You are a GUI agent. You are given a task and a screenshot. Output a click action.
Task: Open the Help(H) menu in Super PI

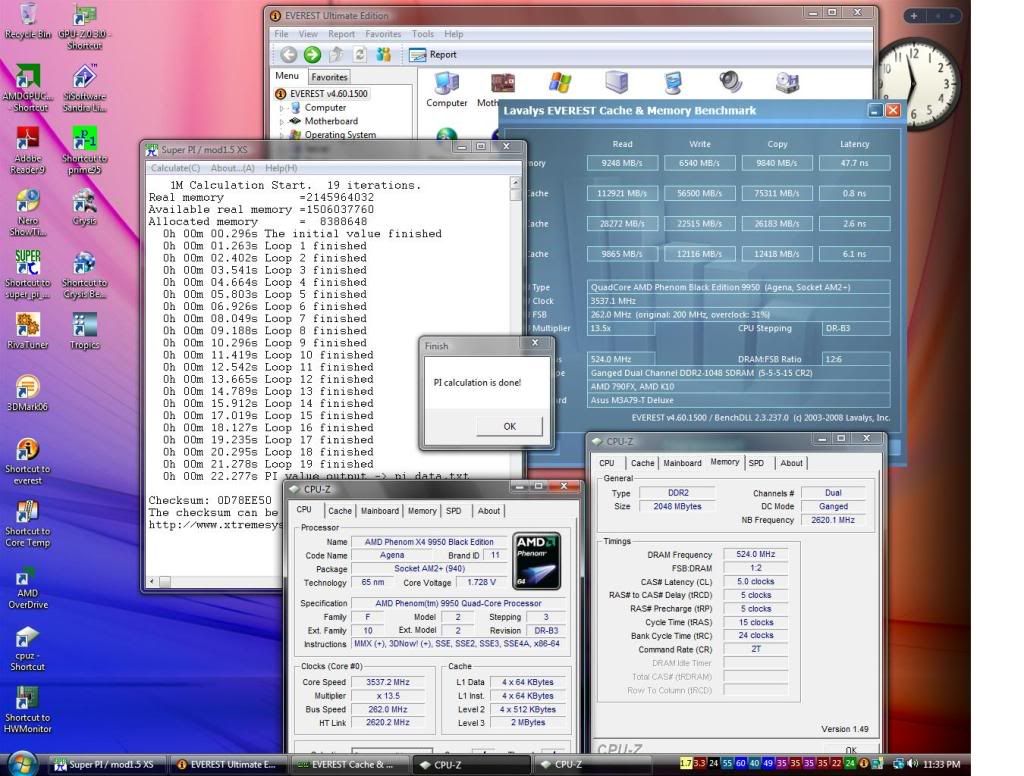coord(281,168)
